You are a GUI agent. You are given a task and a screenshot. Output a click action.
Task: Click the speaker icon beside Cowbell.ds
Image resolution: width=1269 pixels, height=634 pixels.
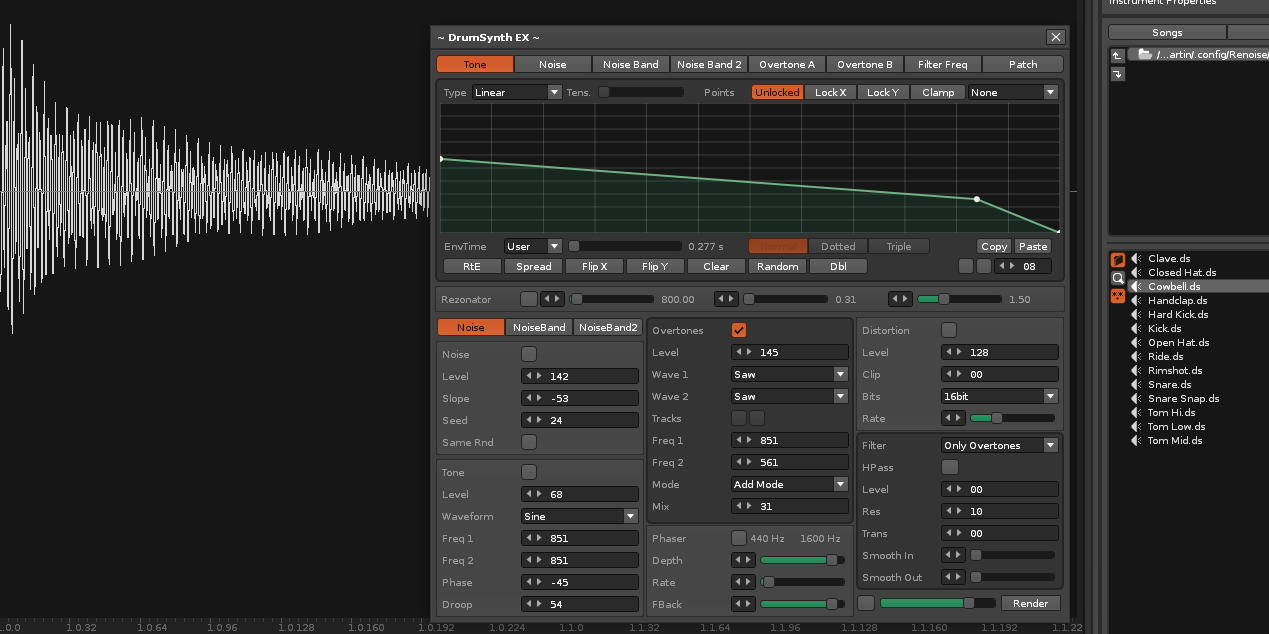1137,287
